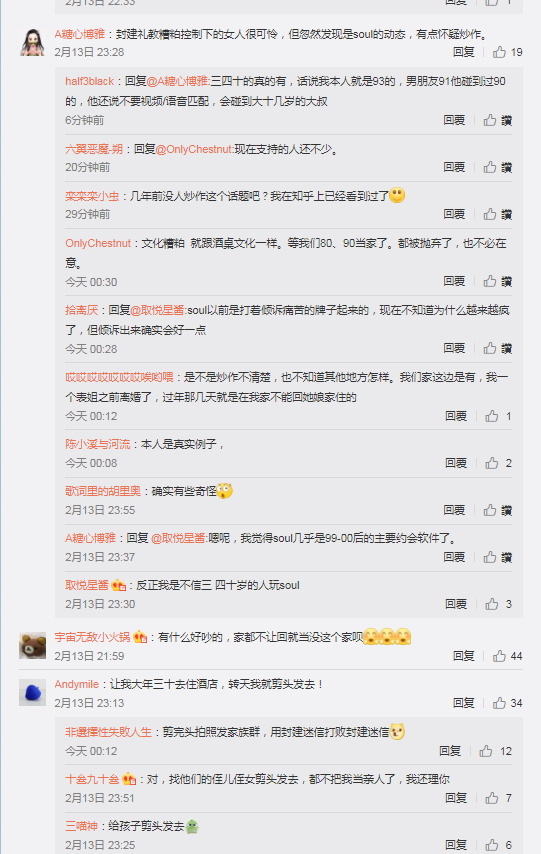
Task: Open A糖心博雅's avatar profile
Action: (x=32, y=42)
